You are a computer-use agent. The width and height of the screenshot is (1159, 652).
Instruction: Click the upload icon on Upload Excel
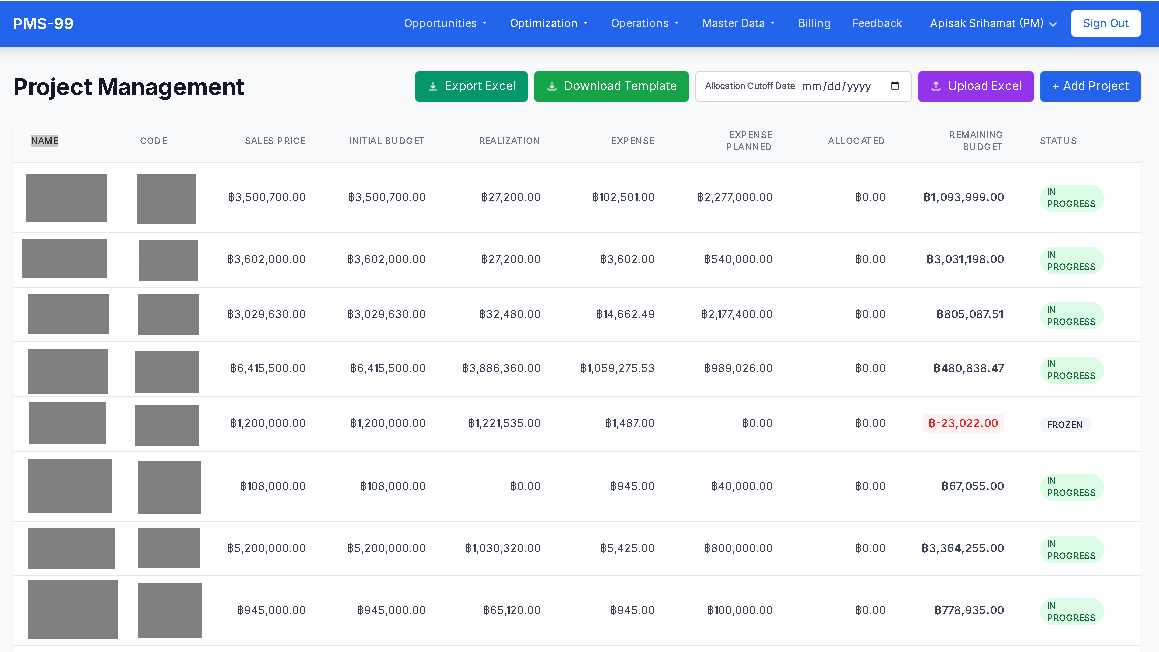click(x=936, y=87)
